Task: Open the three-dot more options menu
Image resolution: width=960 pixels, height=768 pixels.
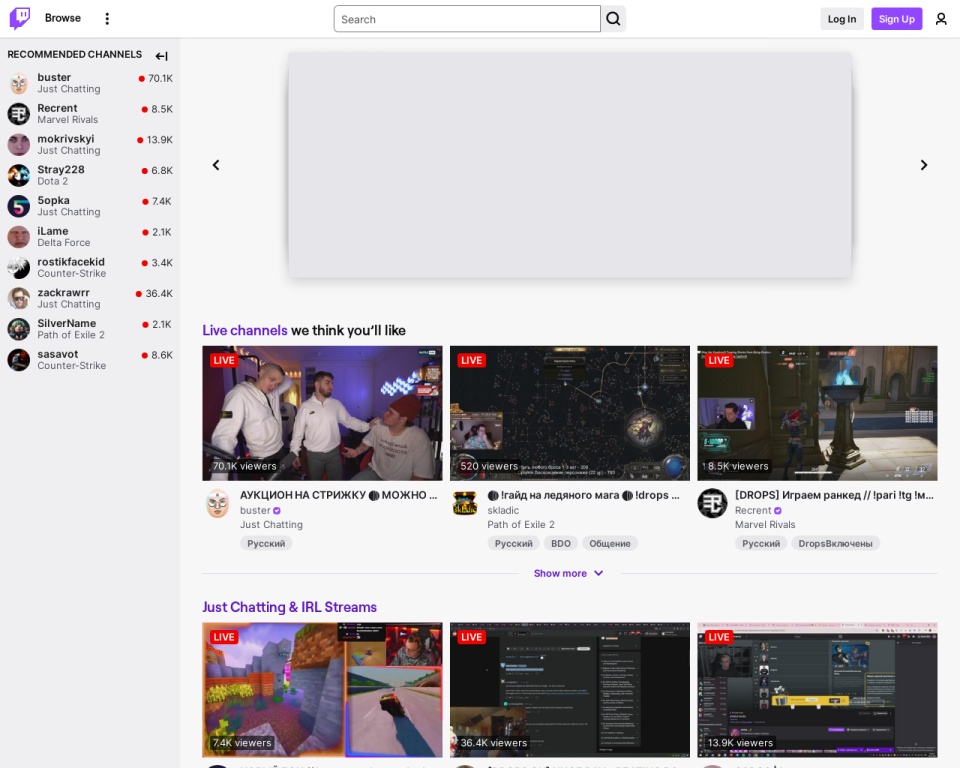Action: [x=107, y=19]
